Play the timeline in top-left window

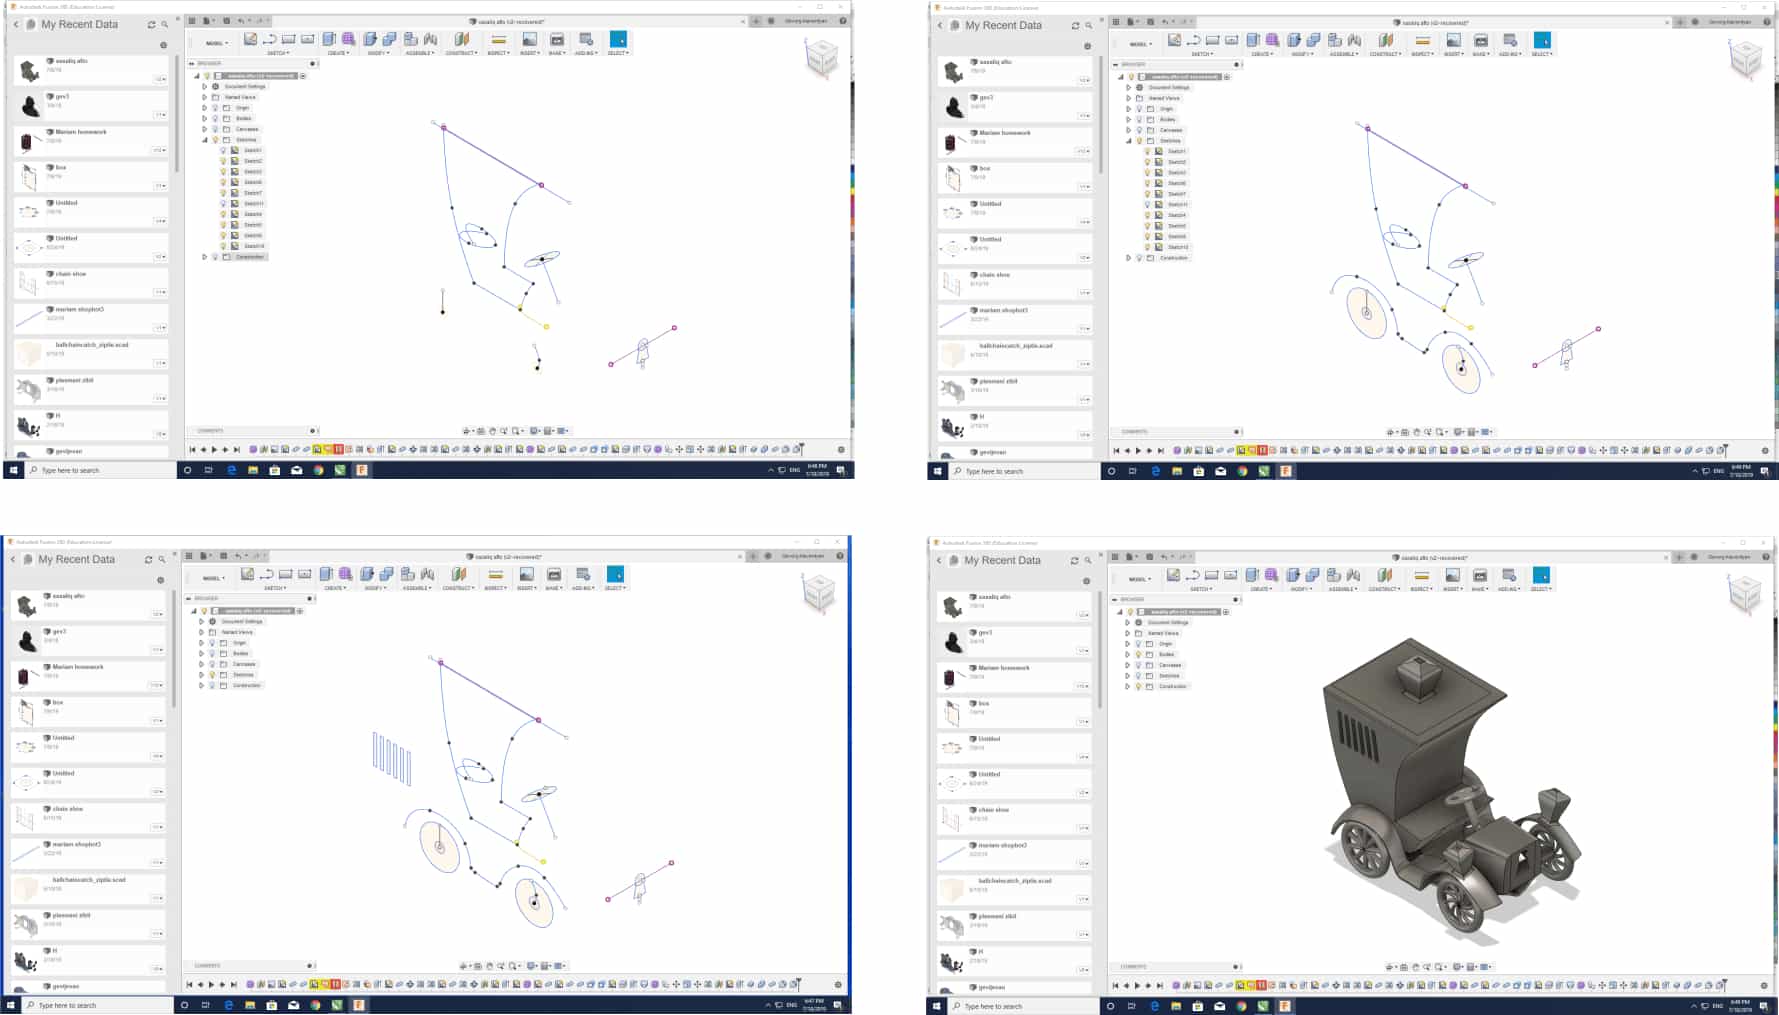pyautogui.click(x=214, y=449)
